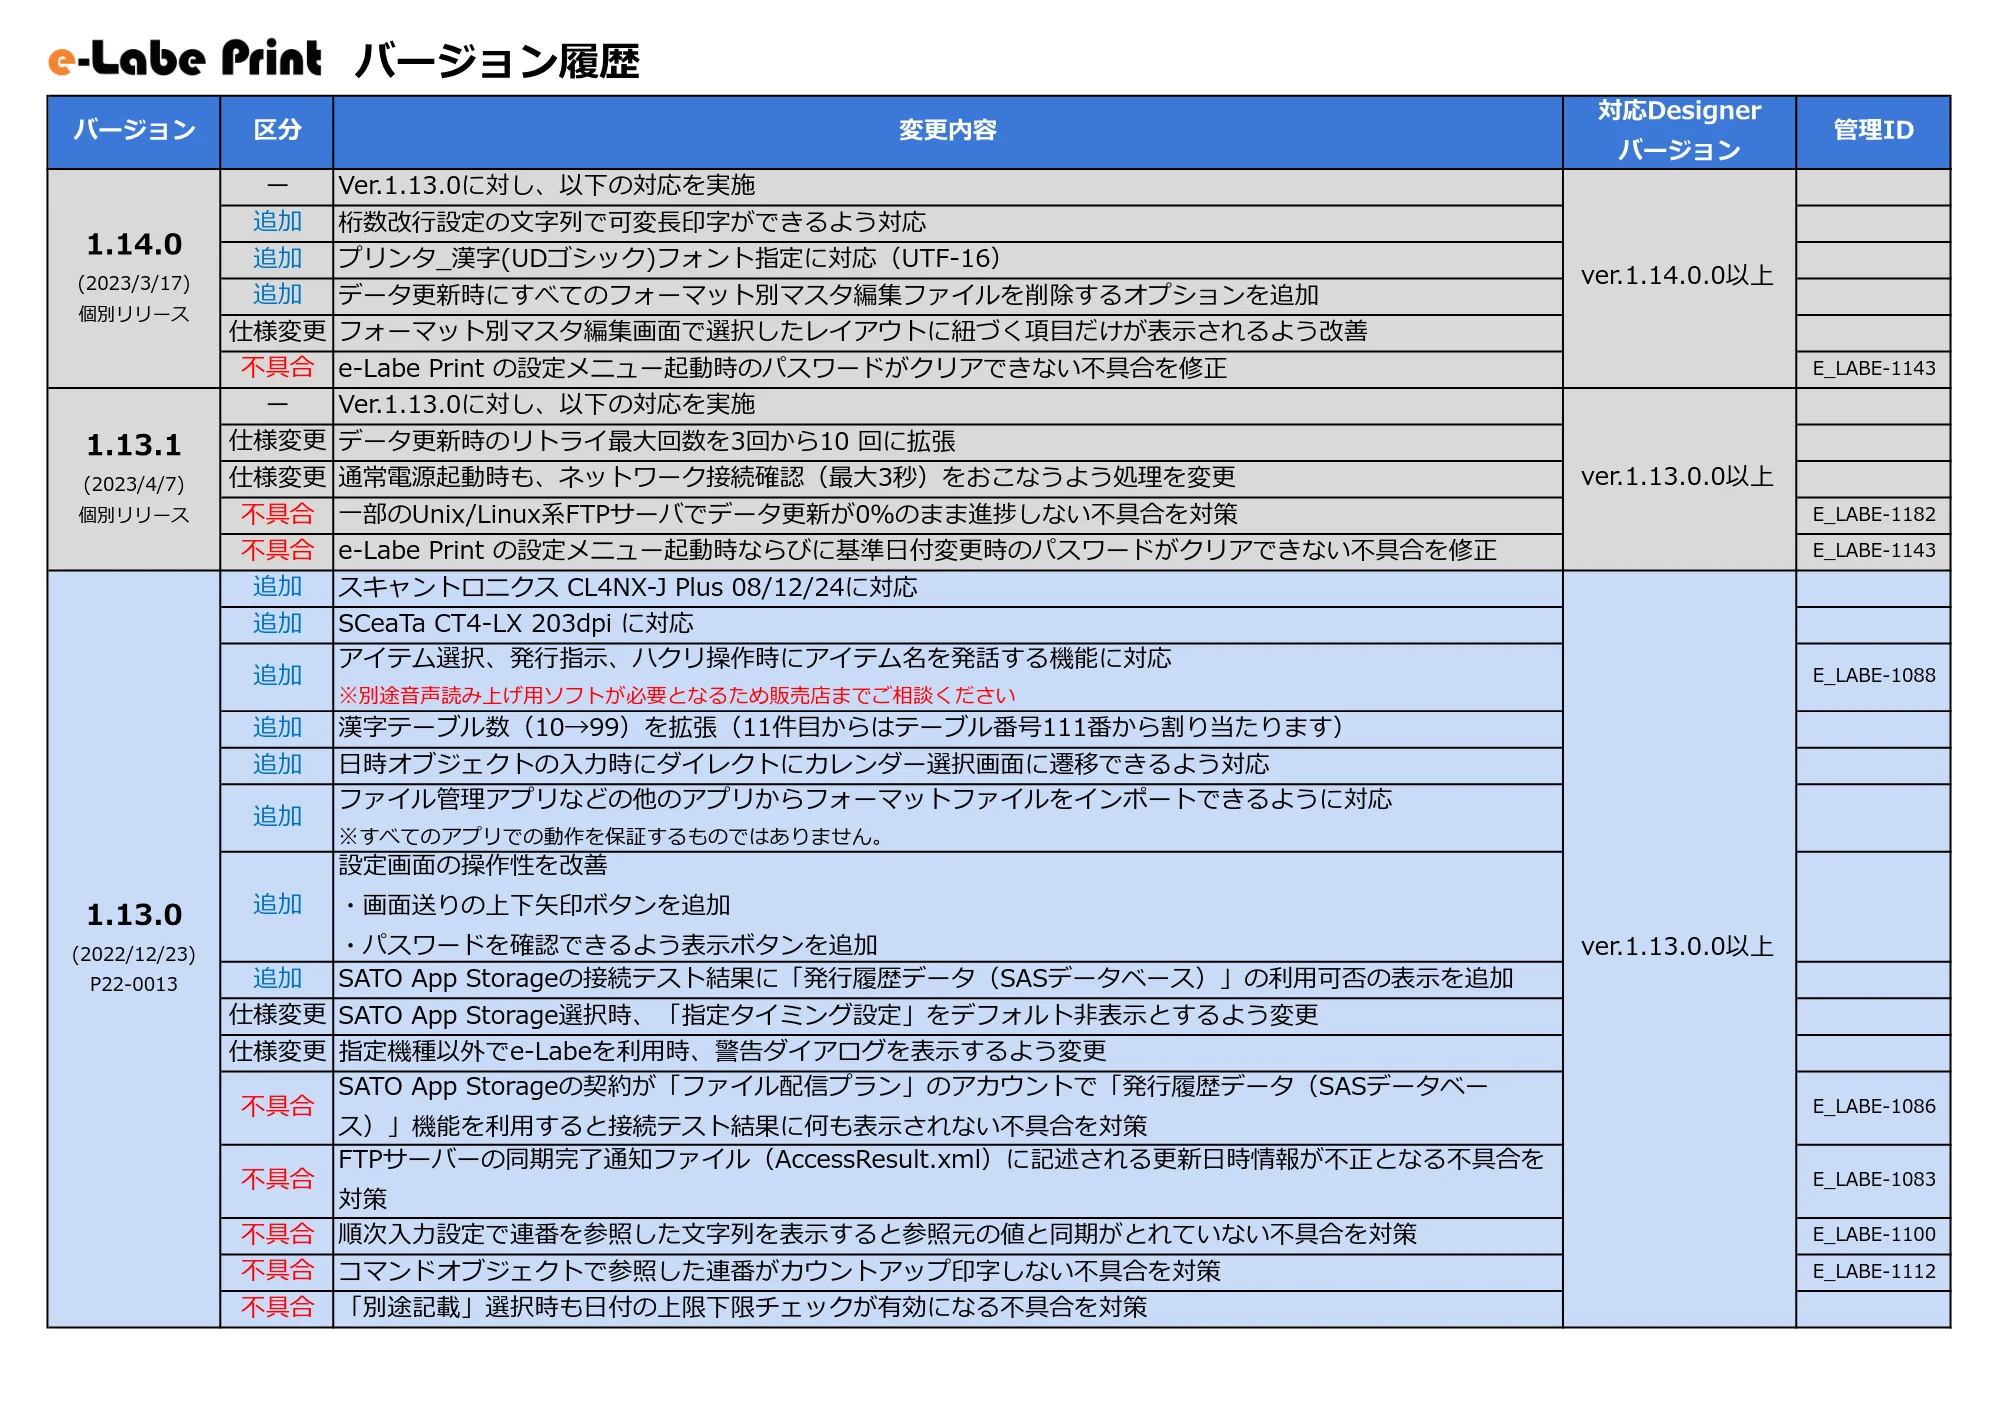2000x1415 pixels.
Task: Click red note ※別途音声読み上げ用ソフト
Action: point(677,696)
